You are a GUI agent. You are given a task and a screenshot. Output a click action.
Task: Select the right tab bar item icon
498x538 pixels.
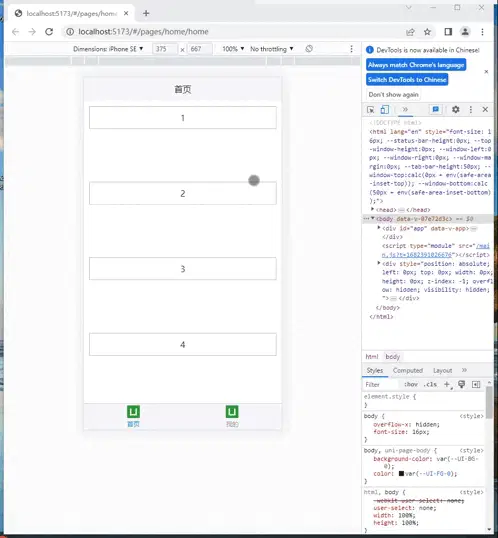point(232,412)
